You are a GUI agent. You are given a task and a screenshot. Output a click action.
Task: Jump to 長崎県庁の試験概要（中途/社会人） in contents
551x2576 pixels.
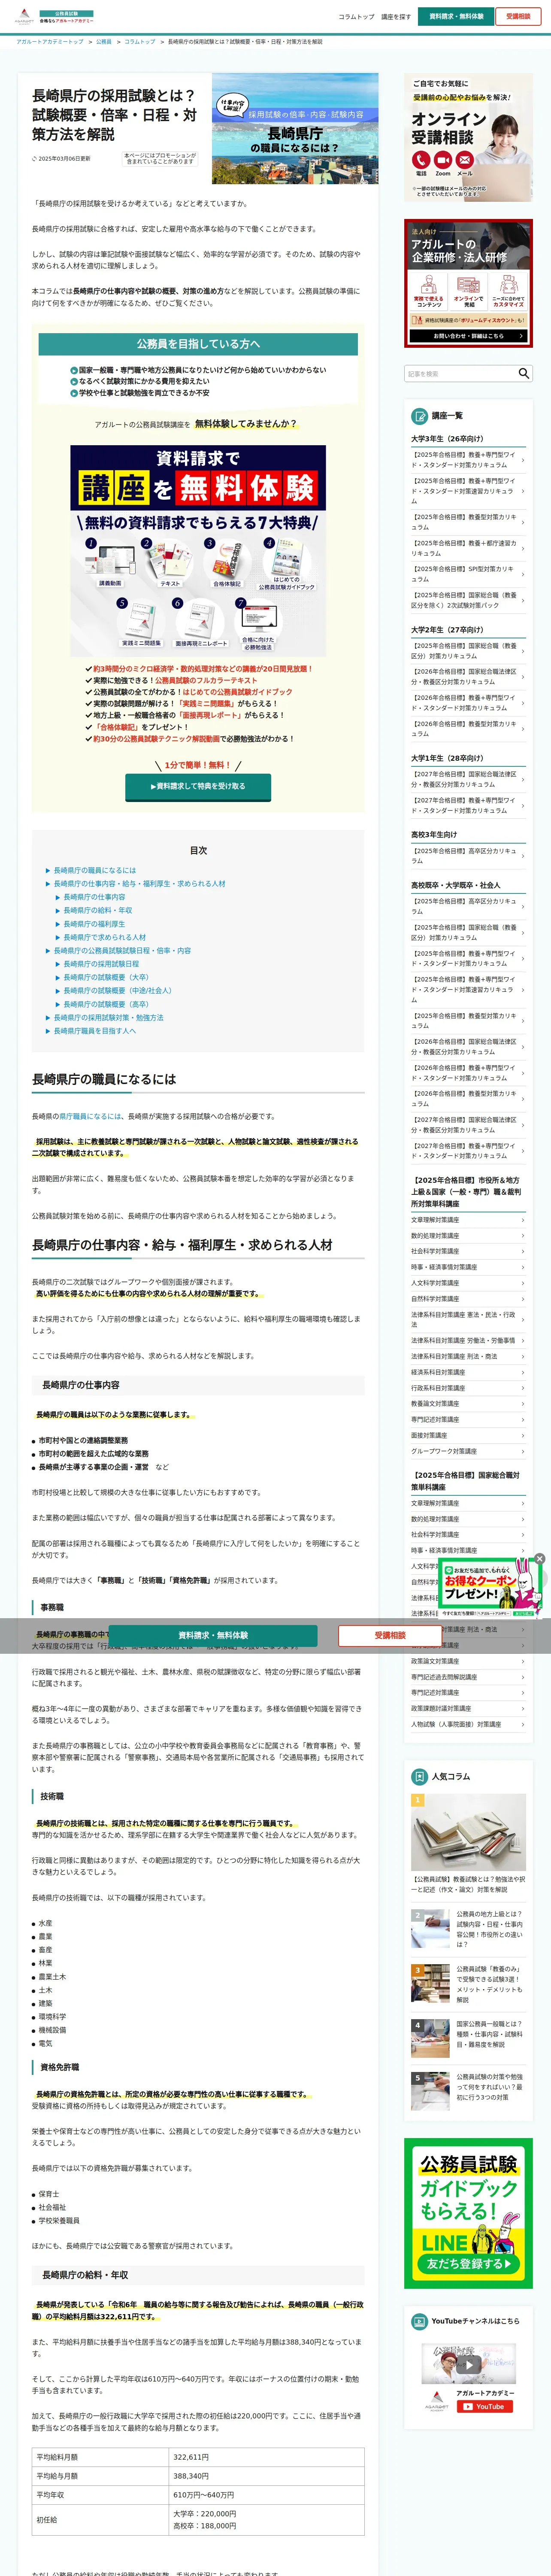click(118, 991)
